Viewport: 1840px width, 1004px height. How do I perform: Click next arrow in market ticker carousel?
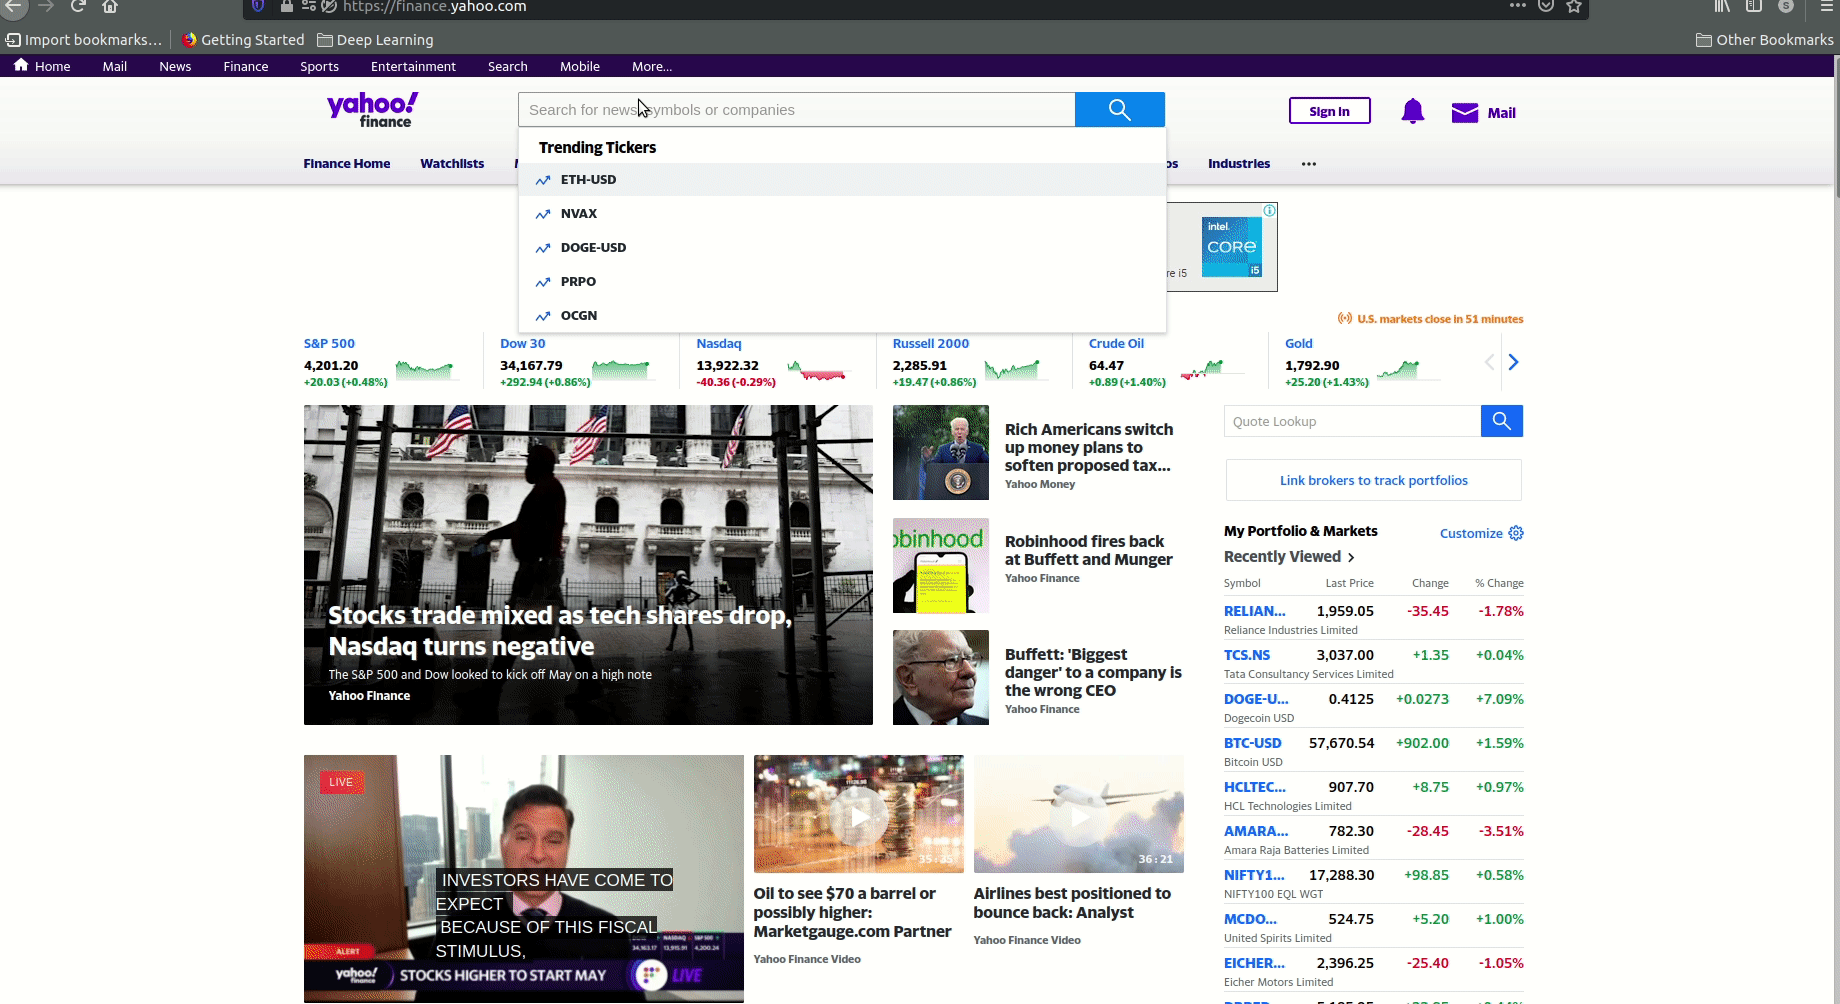[x=1513, y=362]
